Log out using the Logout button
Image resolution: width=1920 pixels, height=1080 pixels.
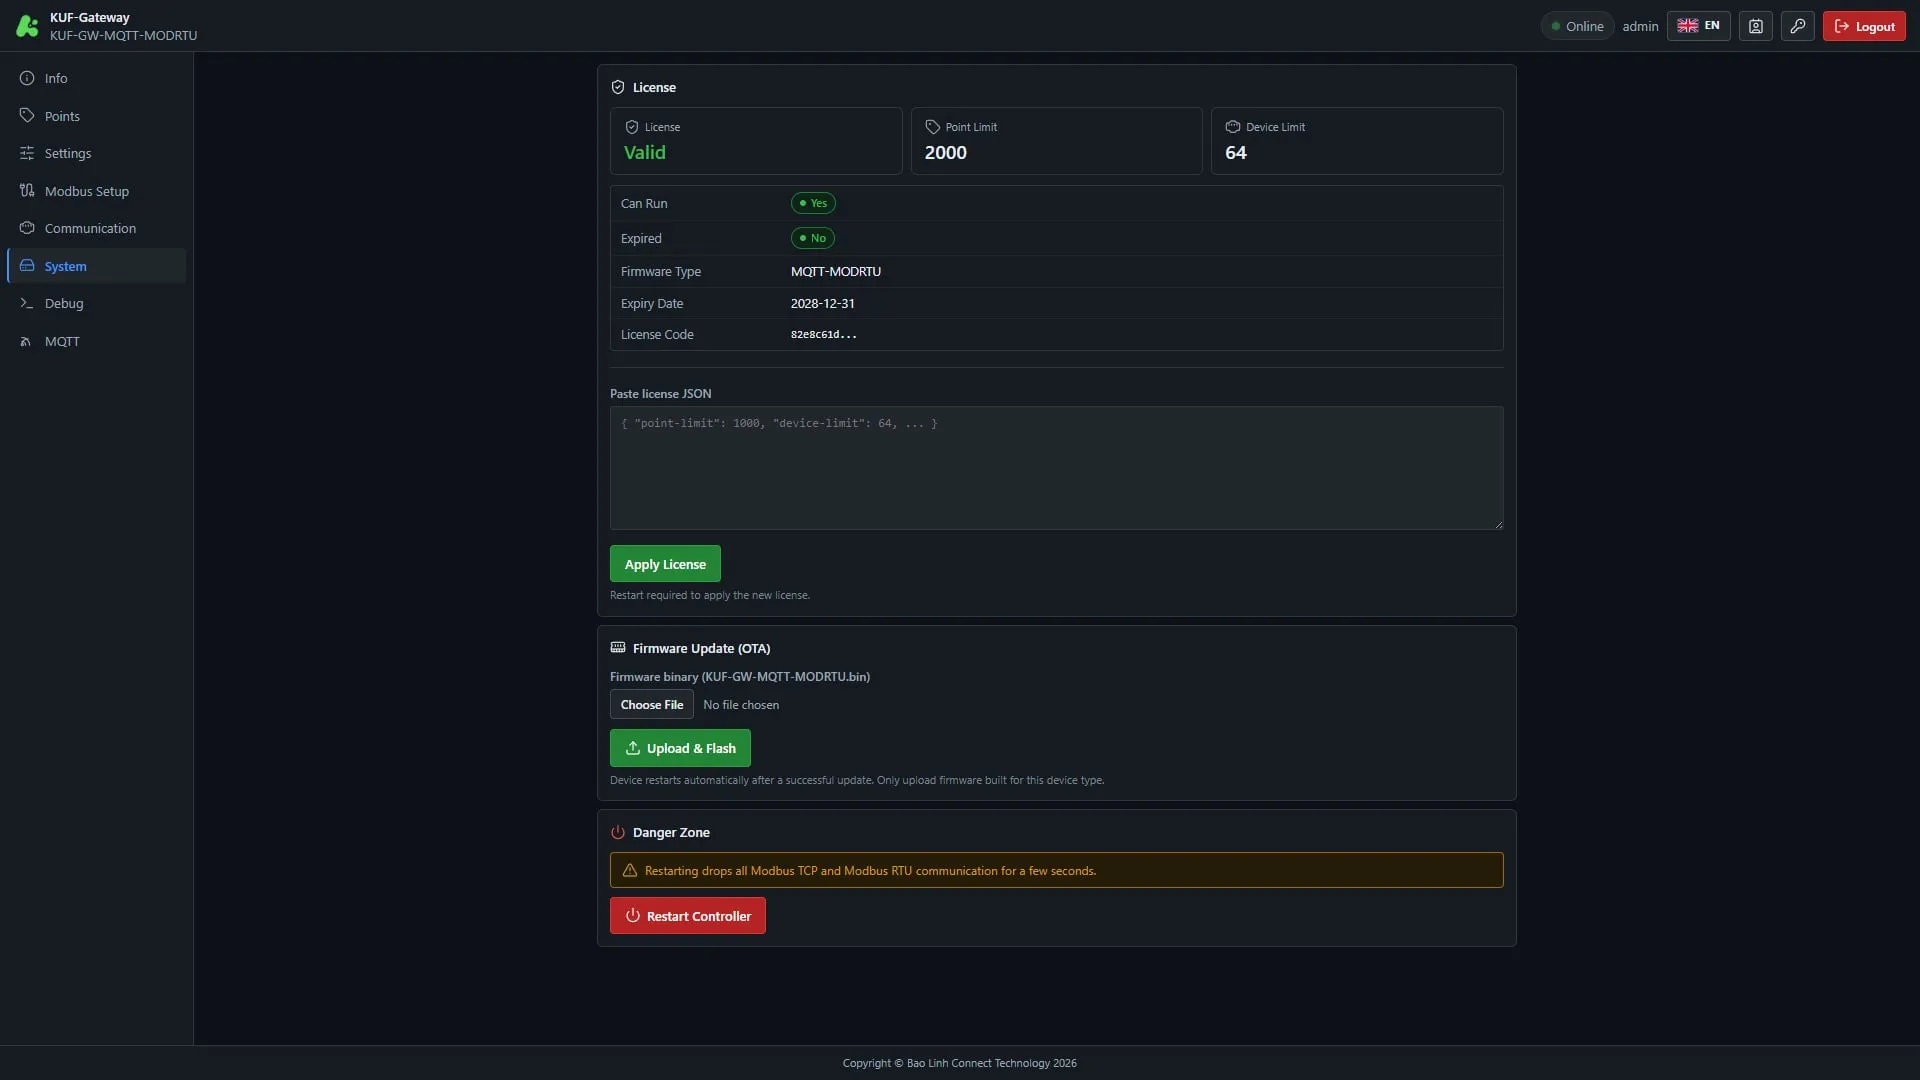pyautogui.click(x=1864, y=26)
